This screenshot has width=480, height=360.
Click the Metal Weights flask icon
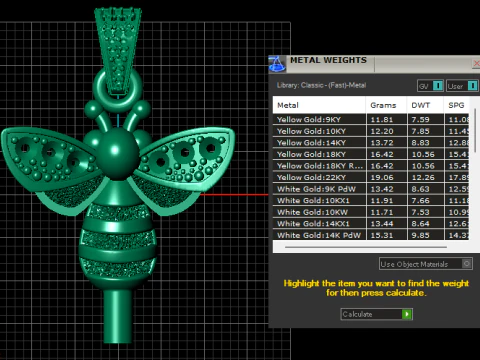[x=277, y=64]
